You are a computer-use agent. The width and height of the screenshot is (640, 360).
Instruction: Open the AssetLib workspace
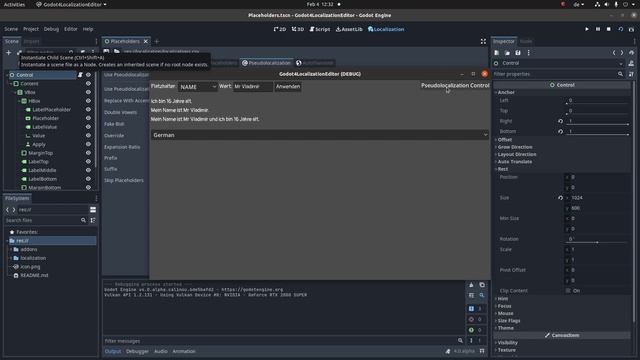coord(349,29)
